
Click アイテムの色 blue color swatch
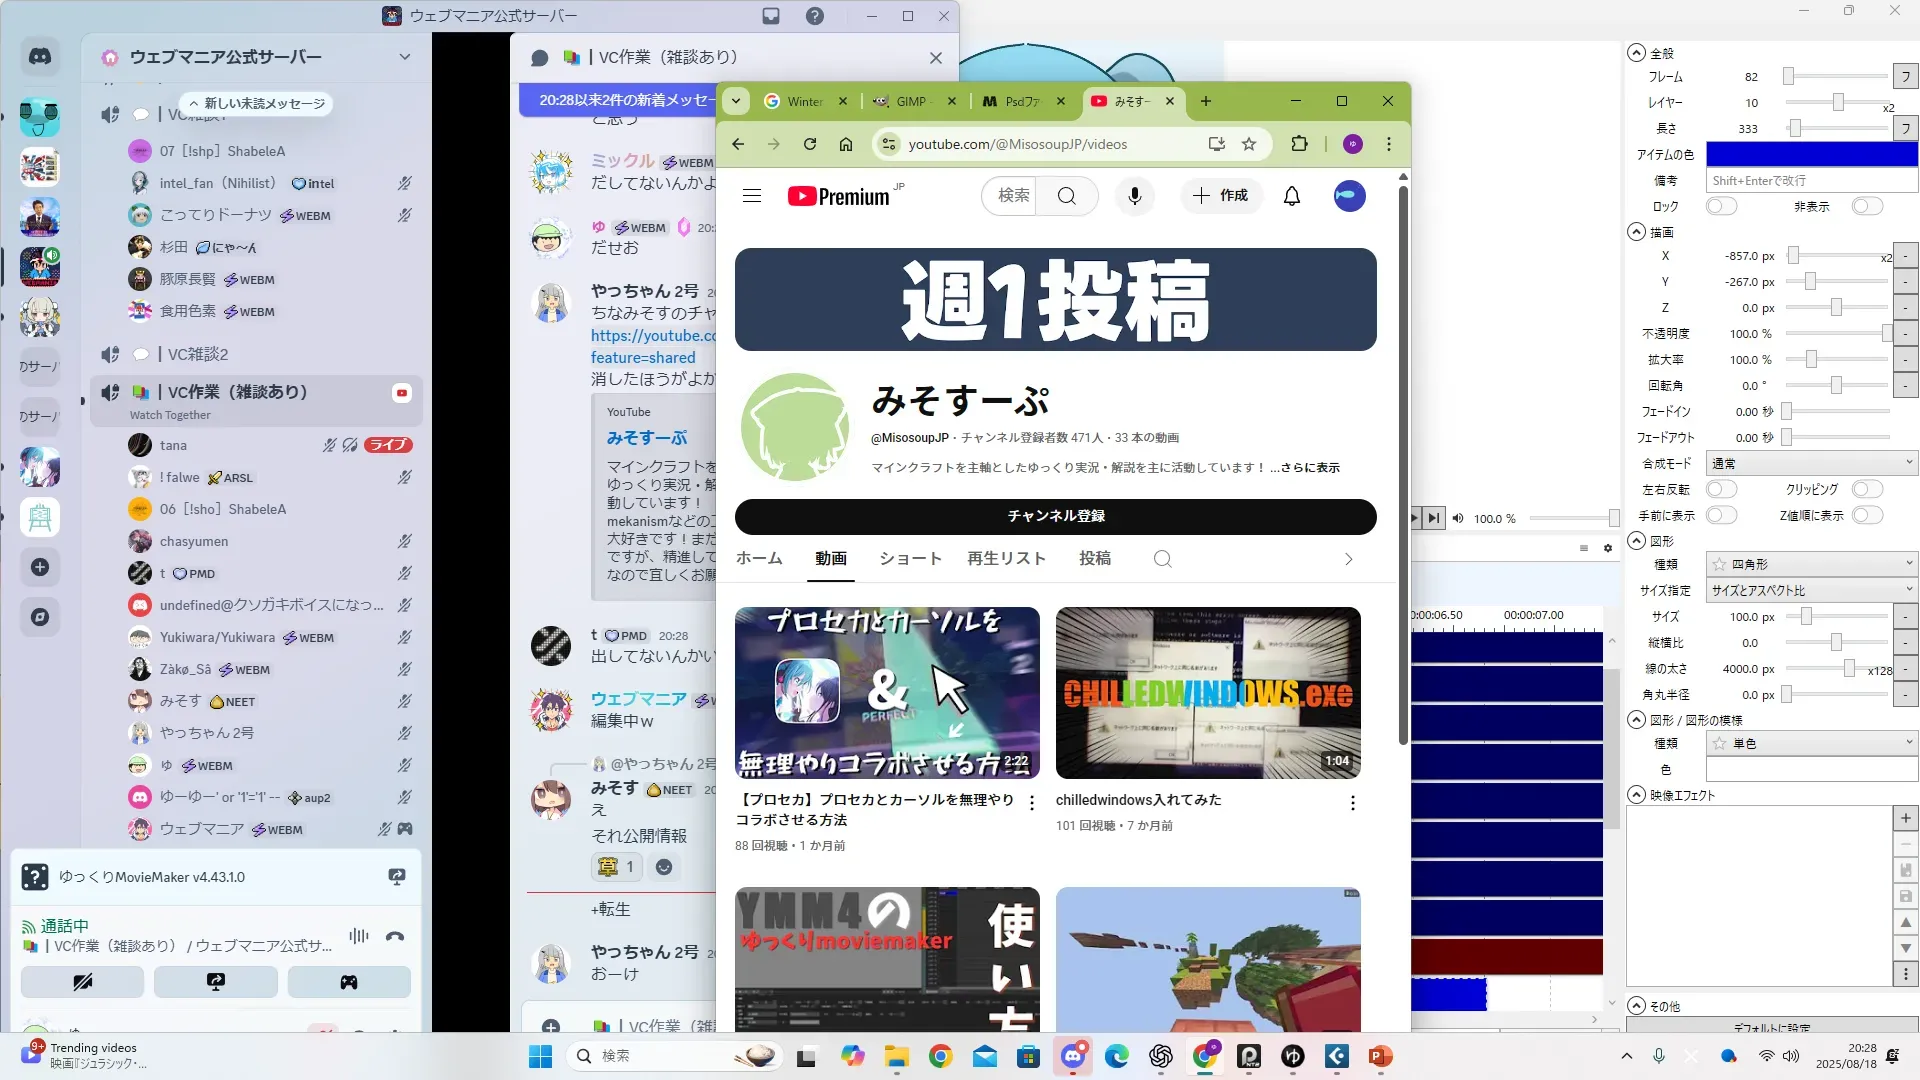1811,154
